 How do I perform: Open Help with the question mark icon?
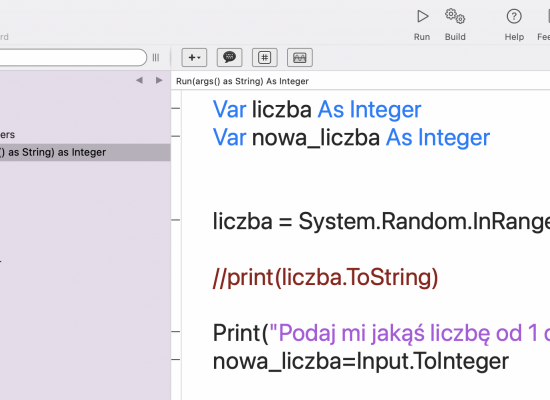pyautogui.click(x=514, y=16)
